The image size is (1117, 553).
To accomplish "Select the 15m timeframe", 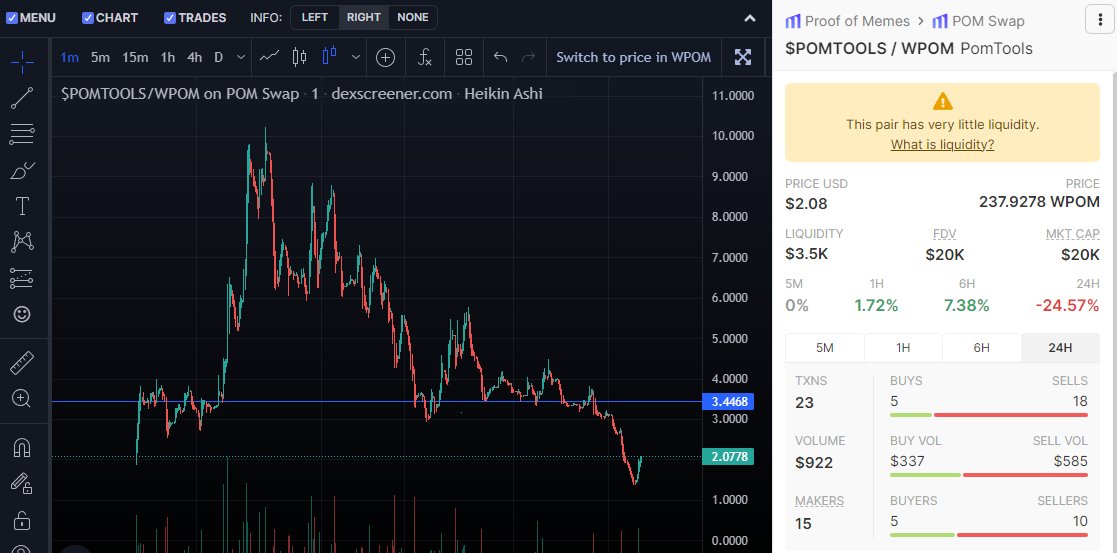I will tap(135, 57).
